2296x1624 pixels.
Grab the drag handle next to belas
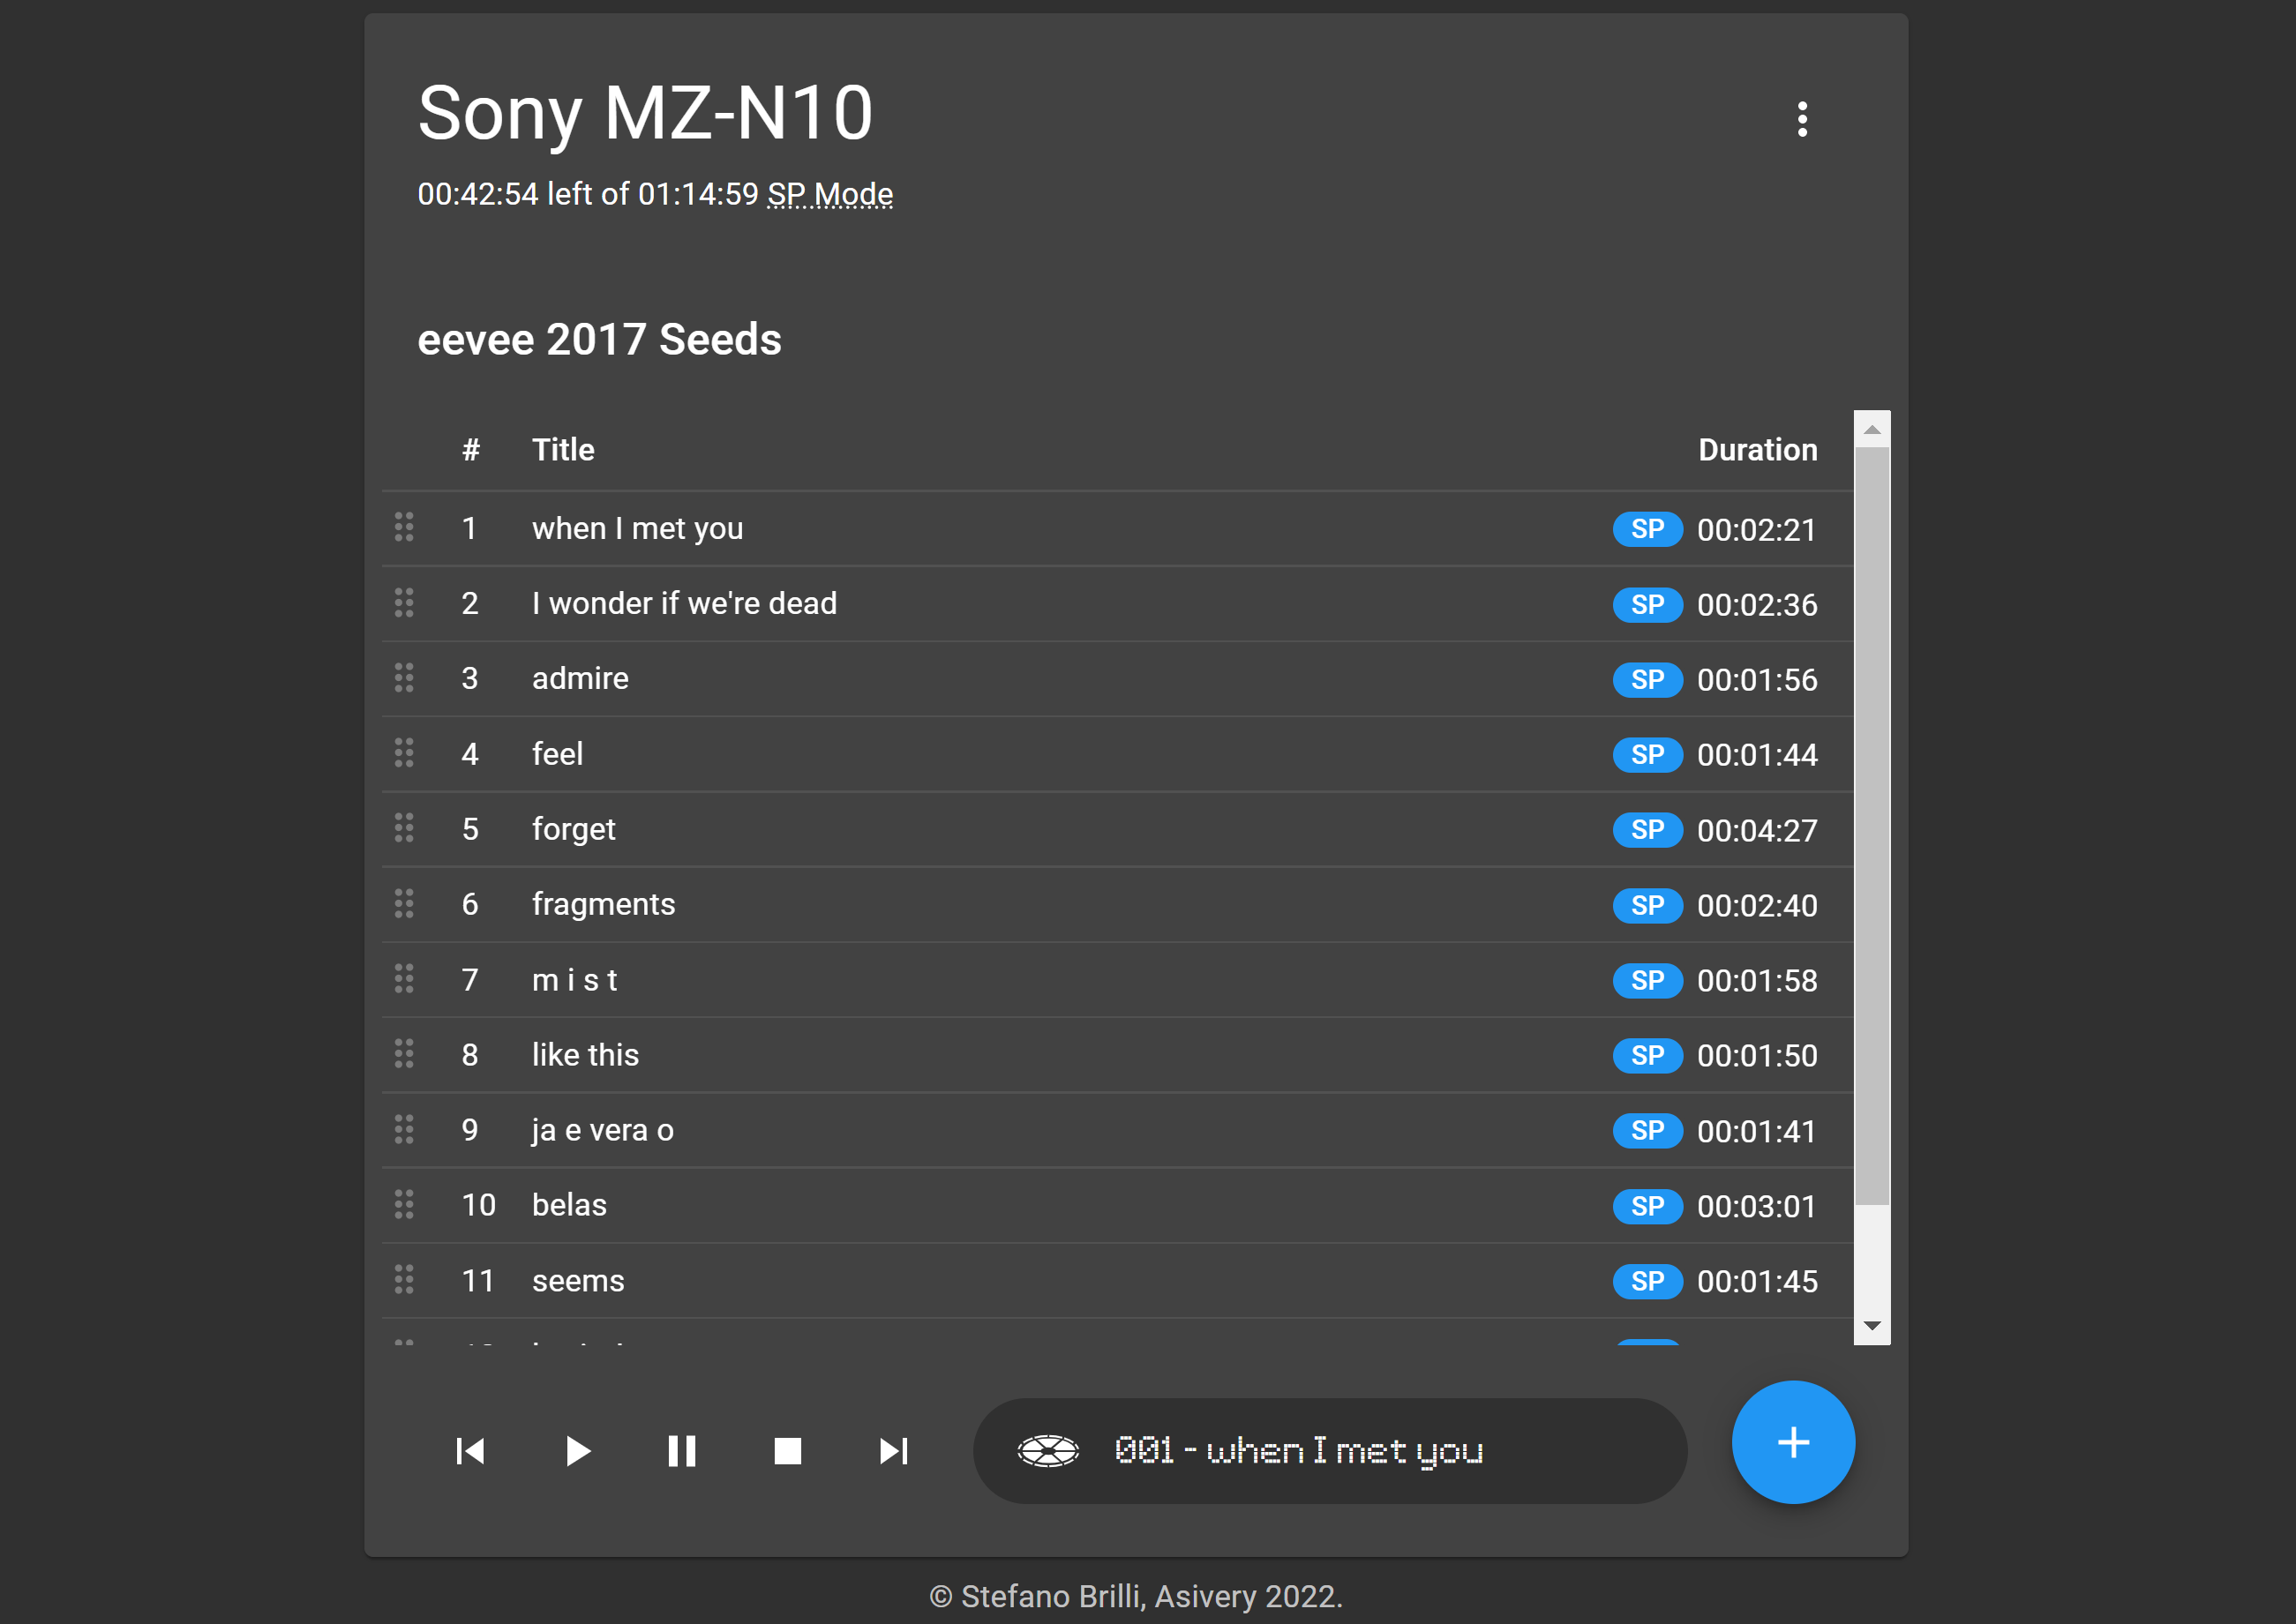405,1205
